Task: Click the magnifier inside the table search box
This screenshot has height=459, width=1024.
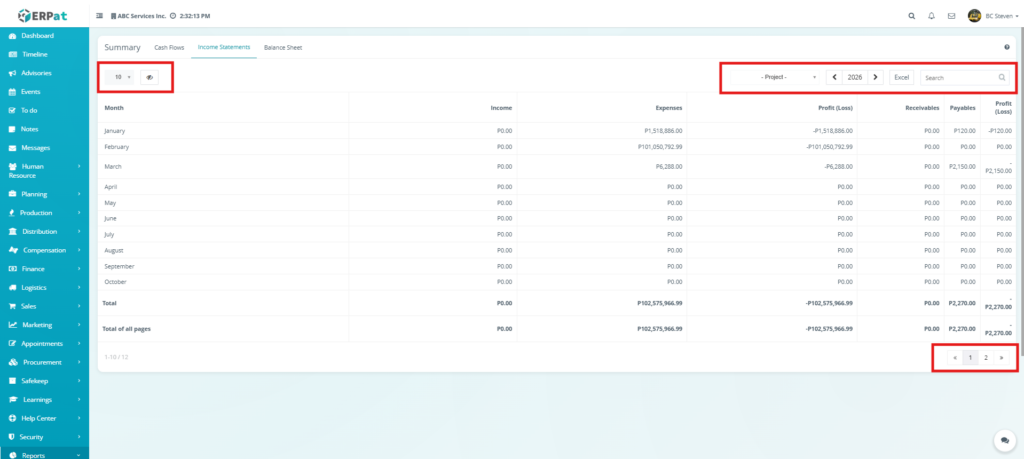Action: click(1002, 78)
